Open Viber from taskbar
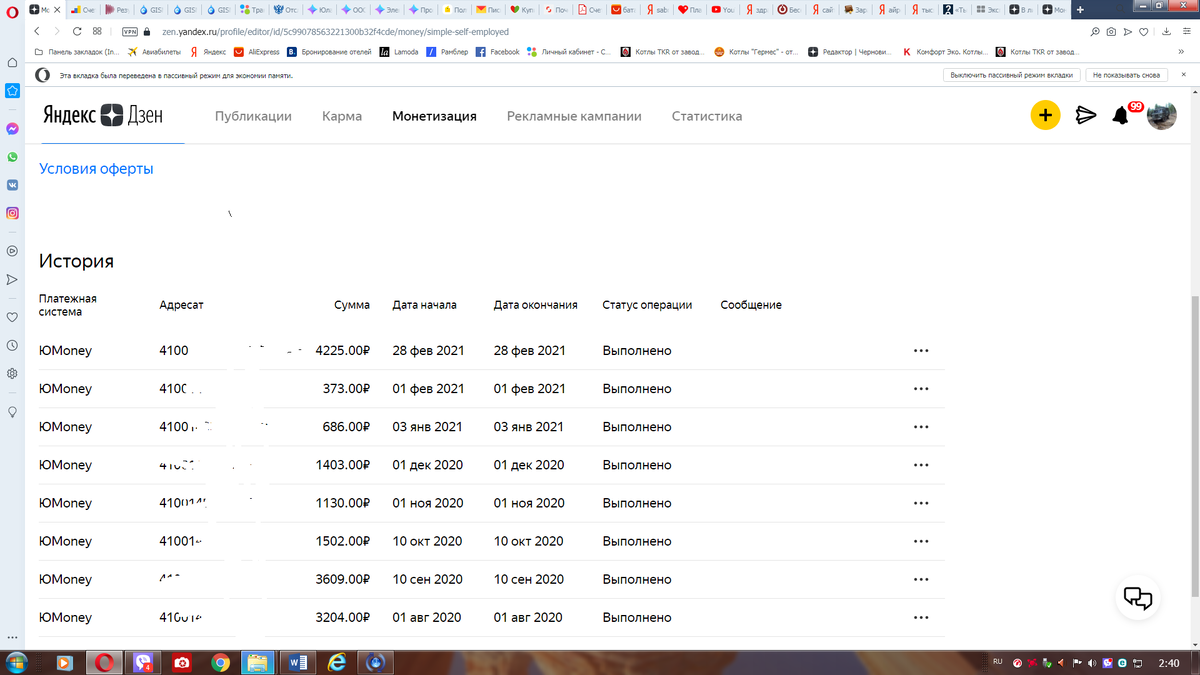This screenshot has height=675, width=1200. tap(144, 662)
